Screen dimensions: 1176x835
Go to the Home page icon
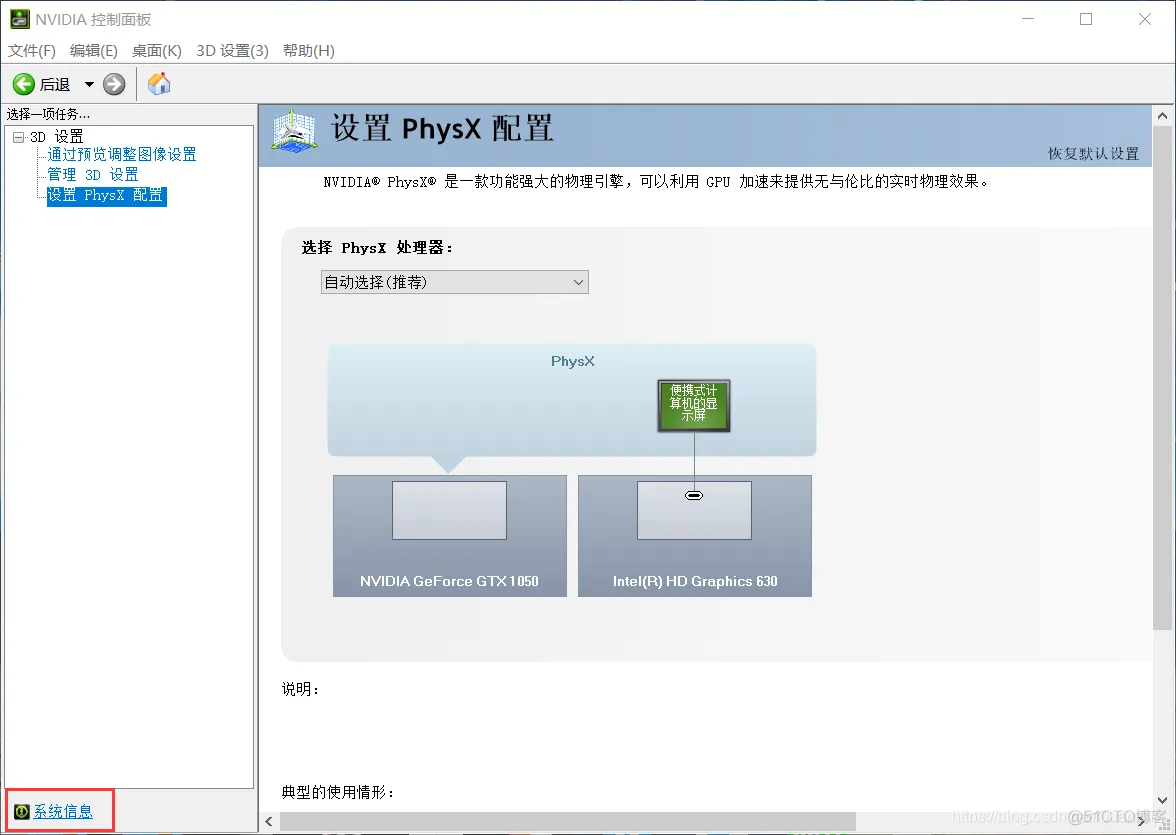[159, 83]
